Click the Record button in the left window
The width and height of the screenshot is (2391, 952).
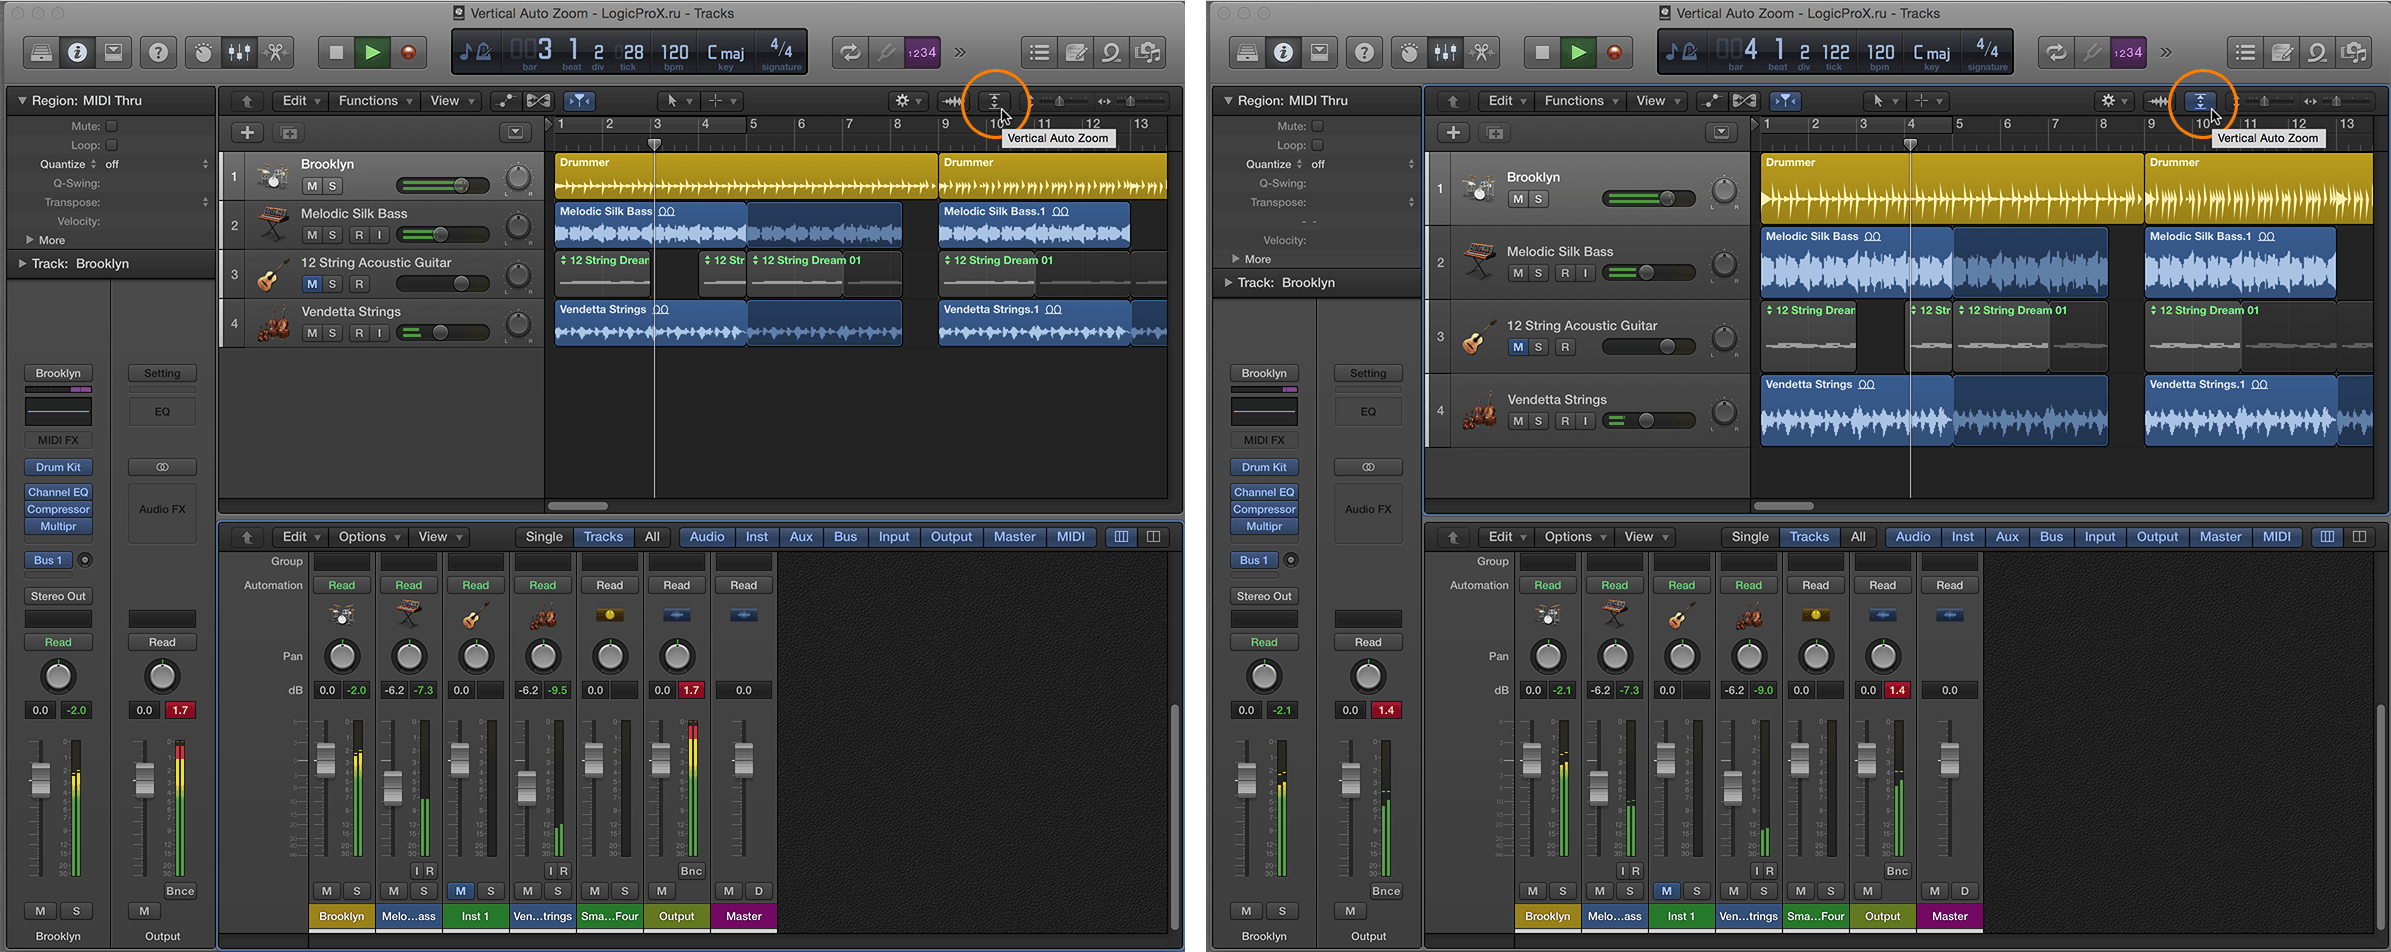pyautogui.click(x=408, y=52)
